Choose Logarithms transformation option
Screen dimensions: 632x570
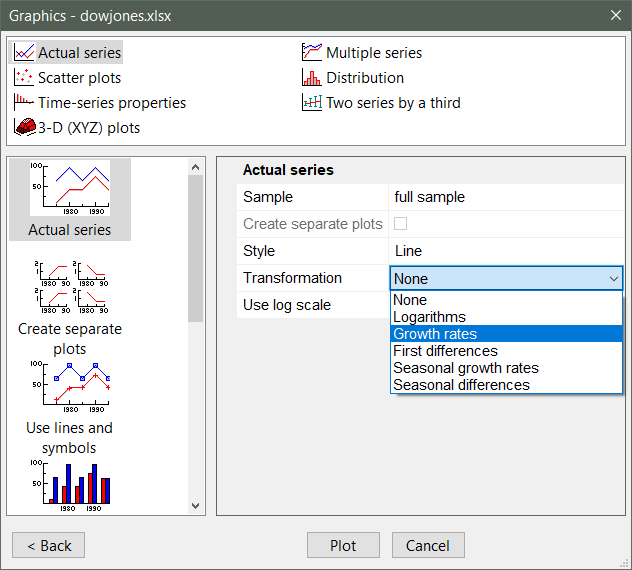[430, 317]
